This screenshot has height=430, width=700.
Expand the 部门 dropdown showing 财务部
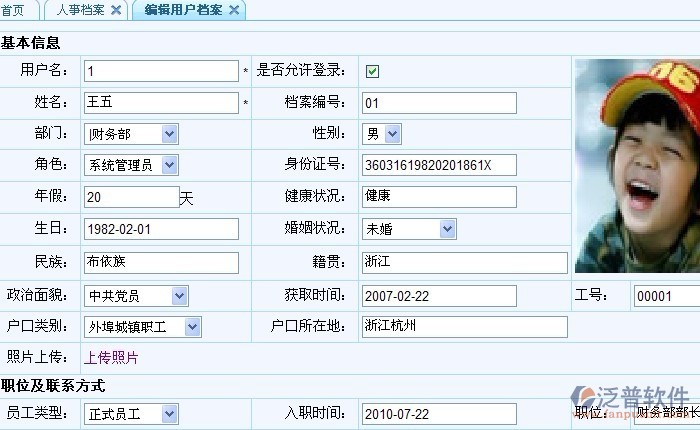tap(168, 134)
